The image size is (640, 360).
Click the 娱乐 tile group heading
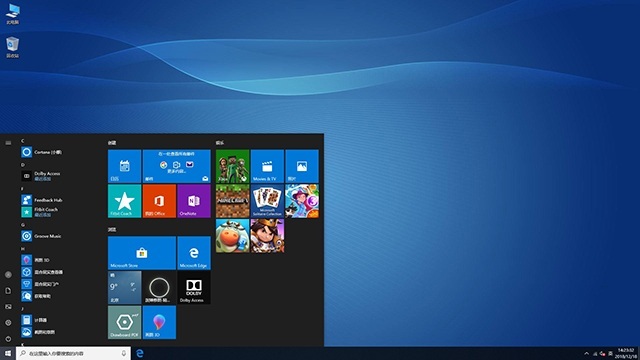click(x=220, y=143)
